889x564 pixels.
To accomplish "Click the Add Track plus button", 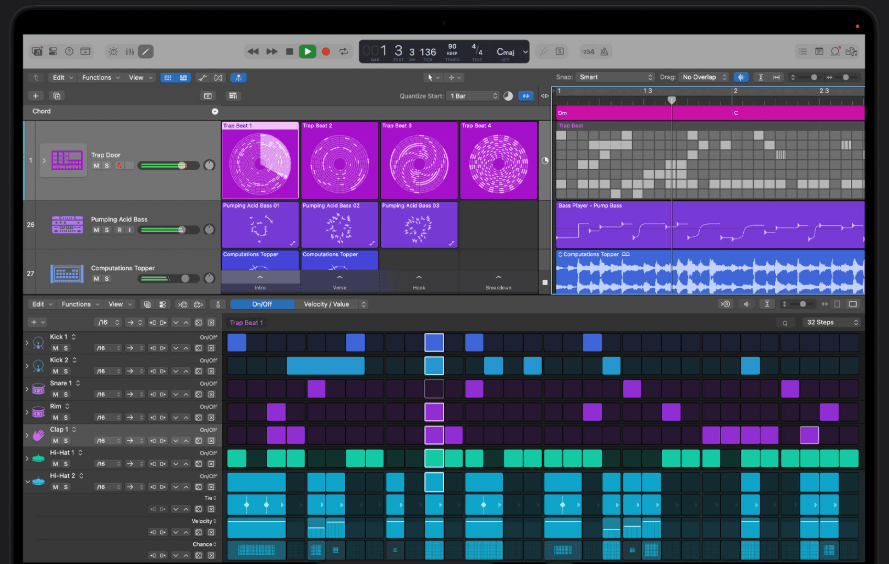I will pos(36,96).
